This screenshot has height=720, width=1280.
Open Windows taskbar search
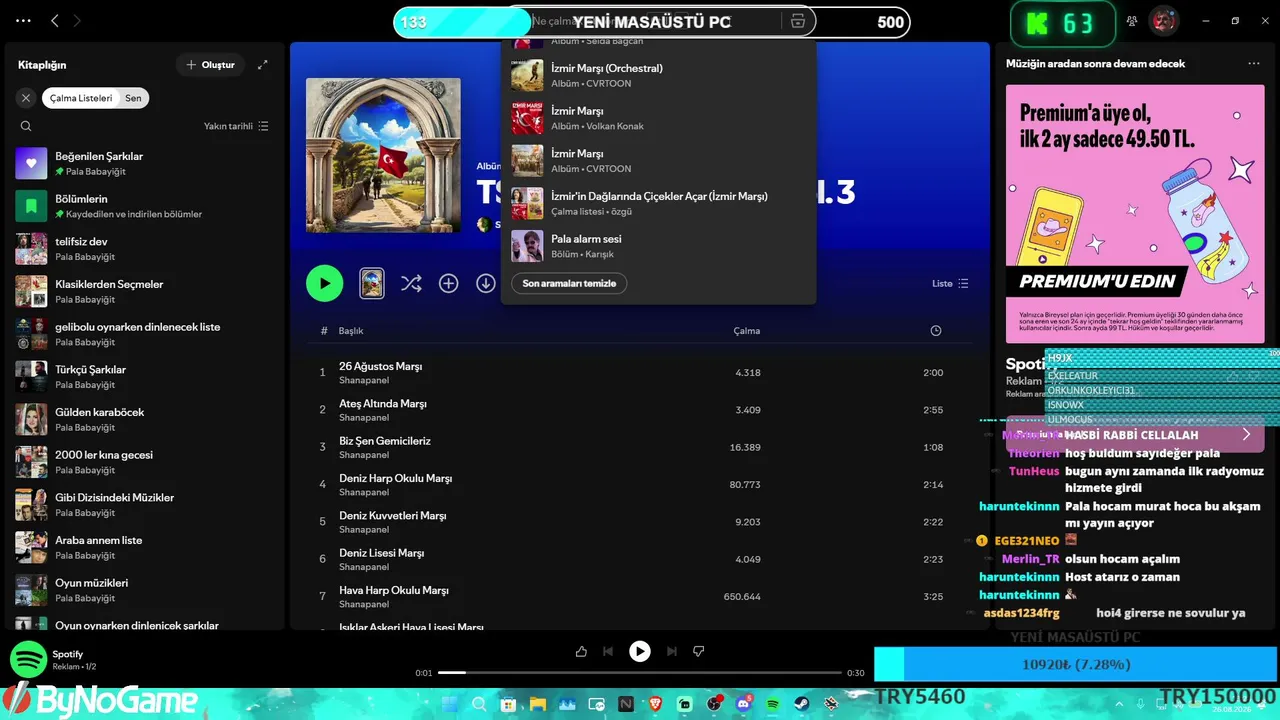(x=479, y=704)
